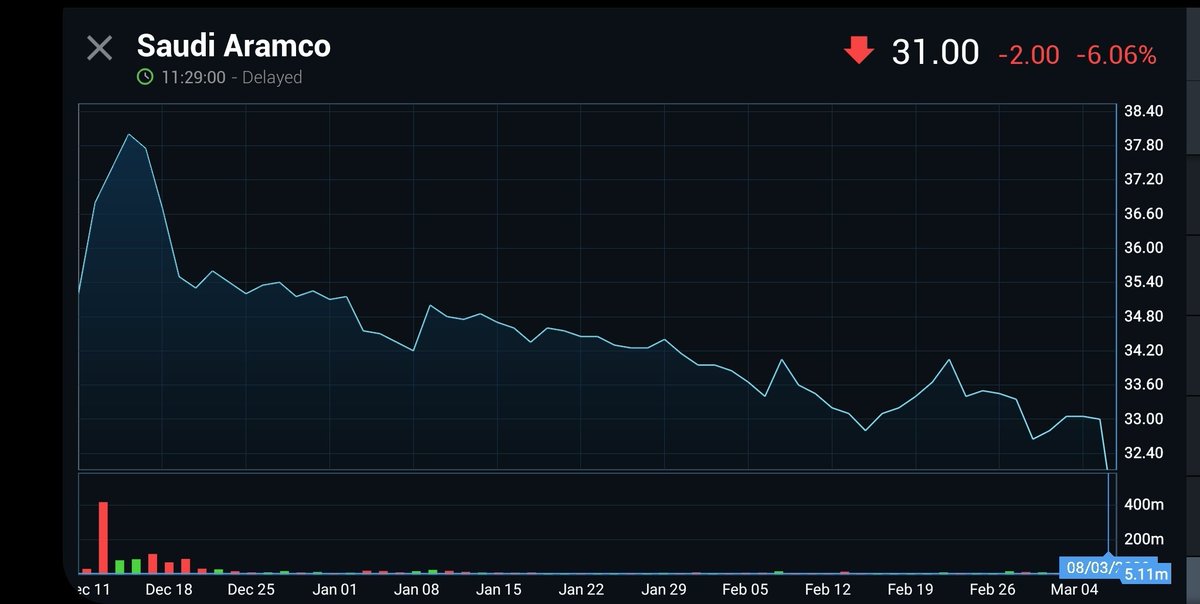Screen dimensions: 1200x604
Task: Click the 34.20 price axis label
Action: tap(1143, 350)
